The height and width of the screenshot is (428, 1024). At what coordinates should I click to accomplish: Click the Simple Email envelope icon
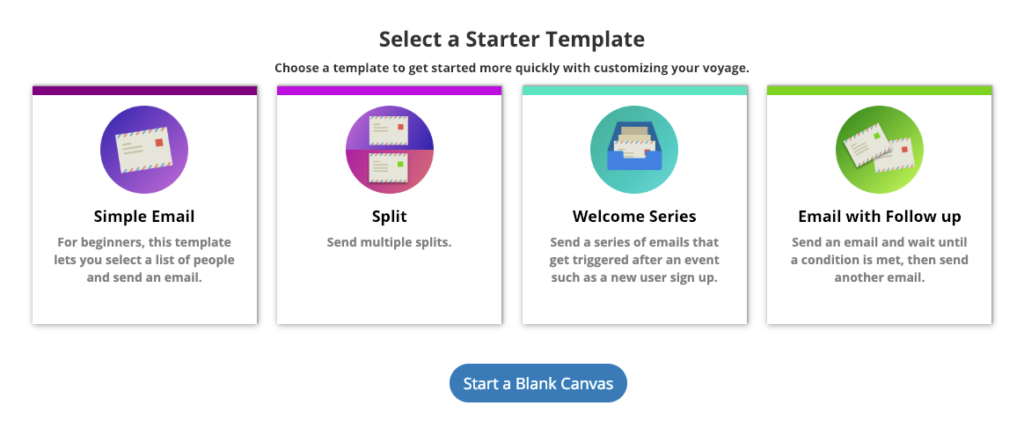pyautogui.click(x=144, y=150)
